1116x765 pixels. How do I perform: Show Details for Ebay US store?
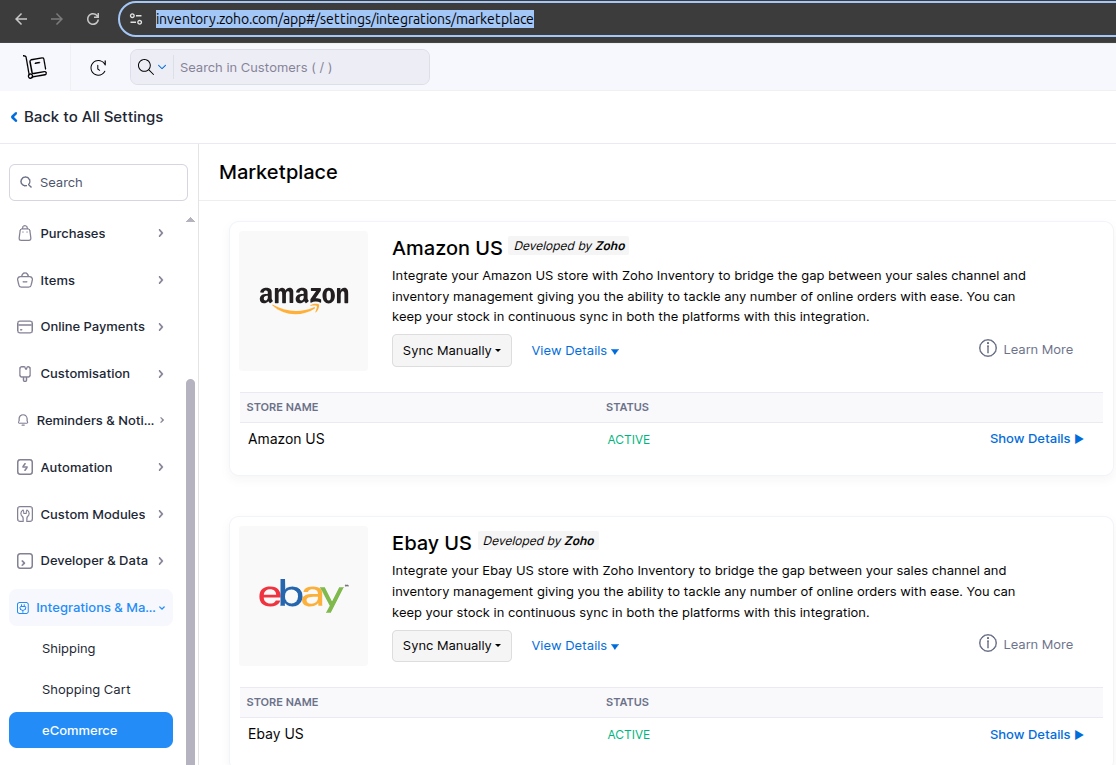[x=1036, y=734]
